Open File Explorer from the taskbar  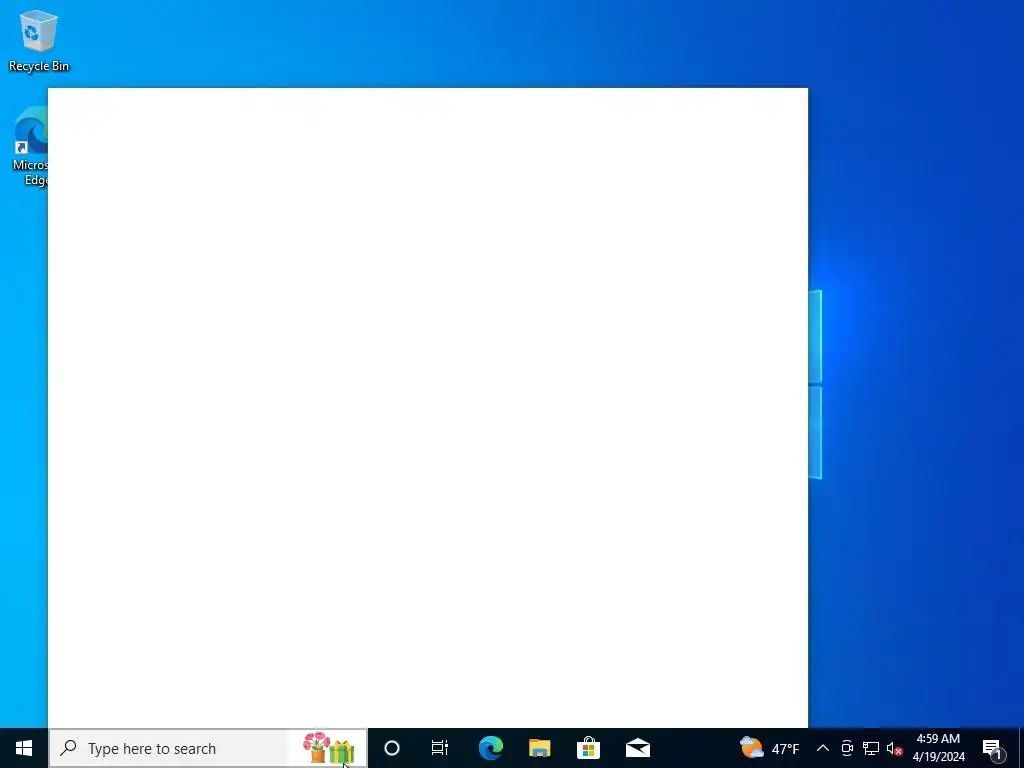pyautogui.click(x=539, y=748)
